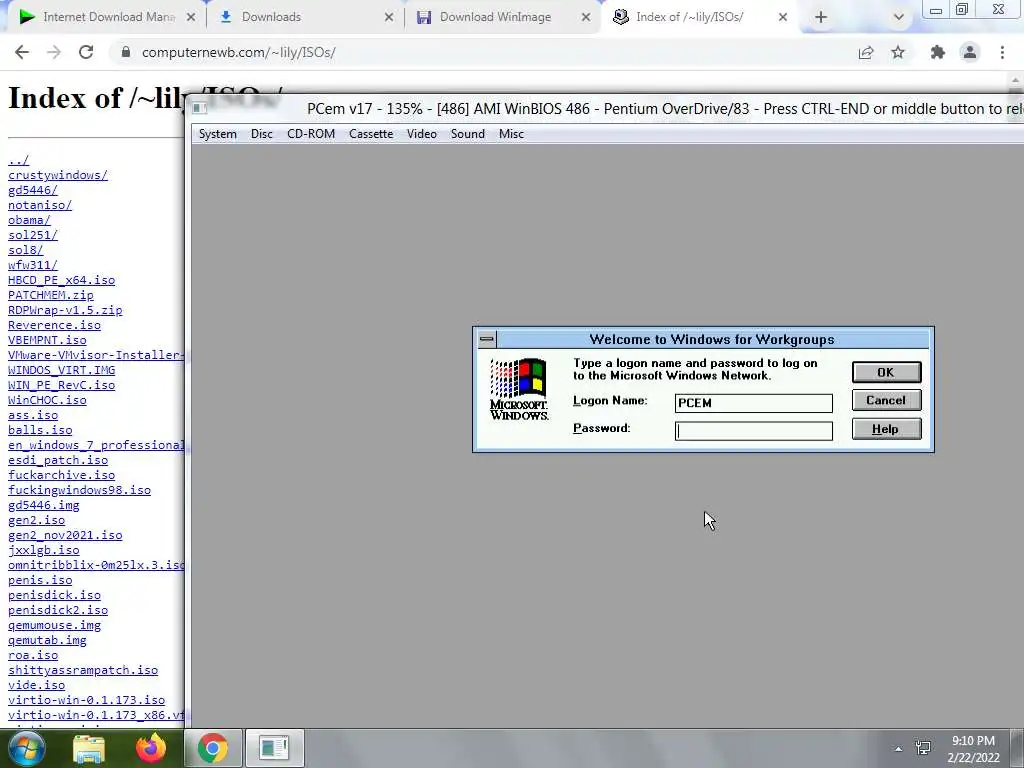Open the clock showing 9:10 PM
Screen dimensions: 1024x768
coord(973,749)
